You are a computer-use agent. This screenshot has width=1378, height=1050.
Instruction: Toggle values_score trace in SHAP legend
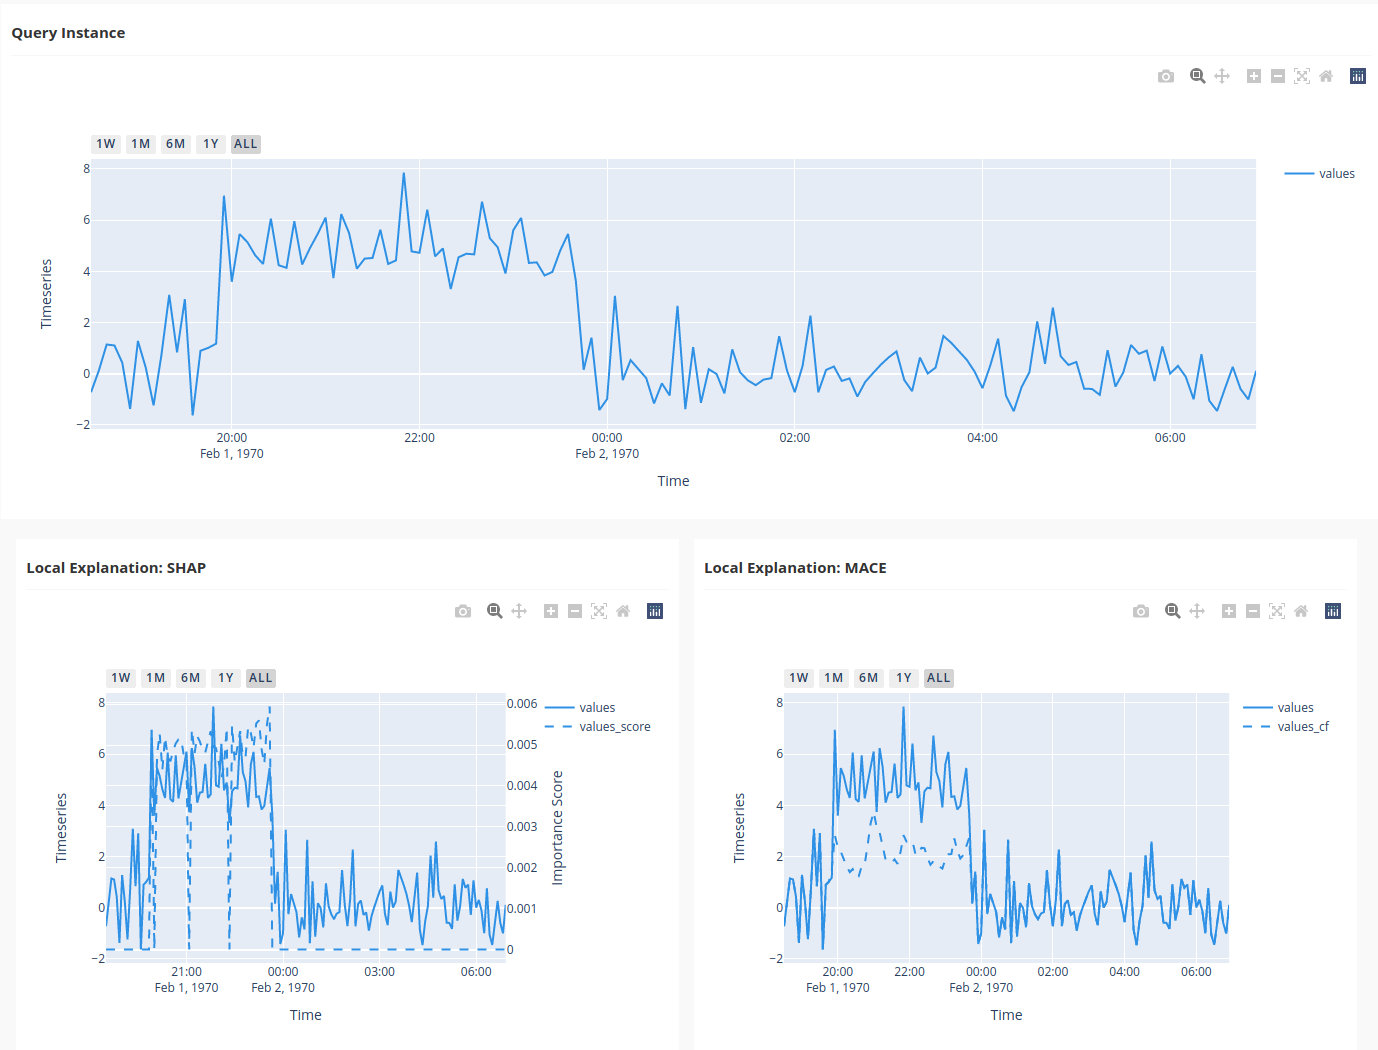coord(598,727)
